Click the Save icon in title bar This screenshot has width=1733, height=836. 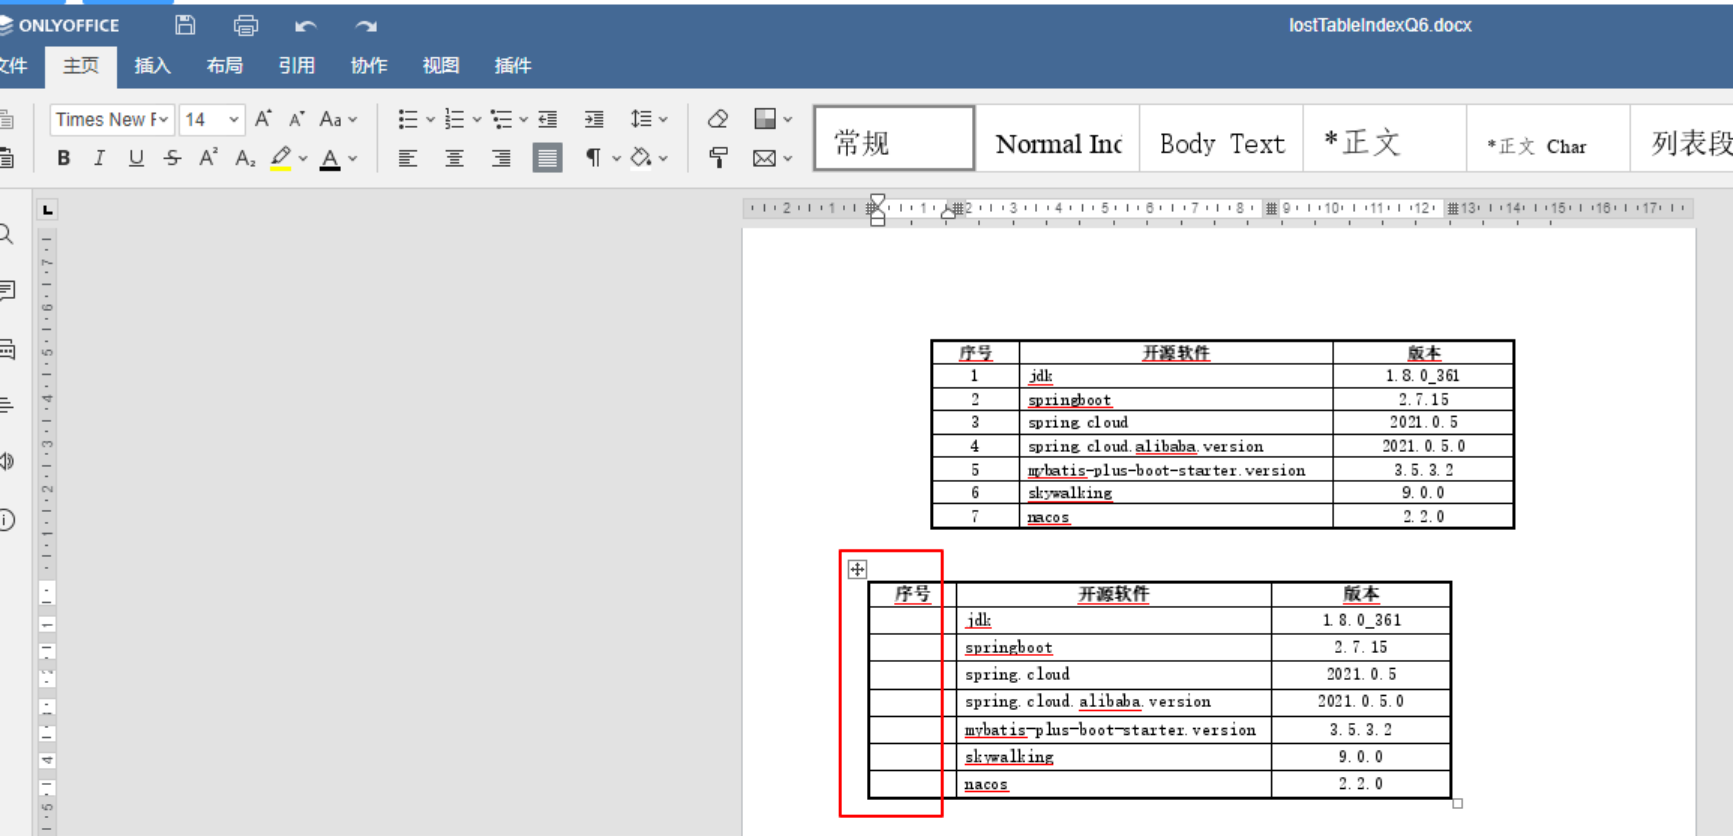pos(185,25)
